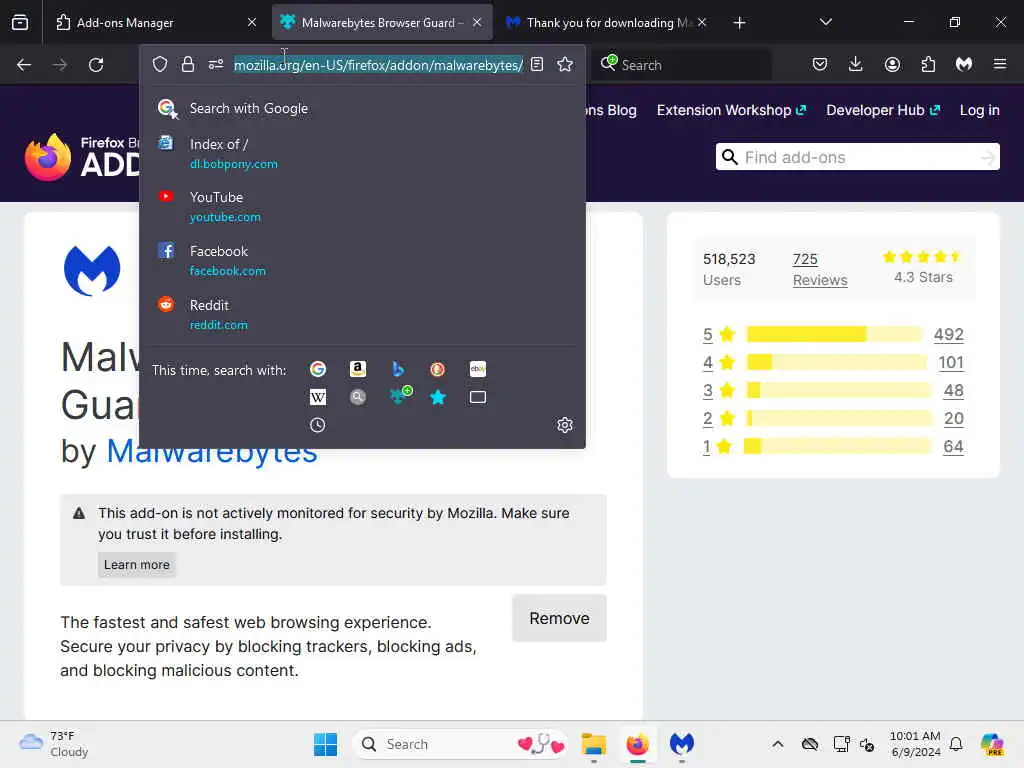Toggle reader view for this page
The height and width of the screenshot is (768, 1024).
click(x=537, y=64)
